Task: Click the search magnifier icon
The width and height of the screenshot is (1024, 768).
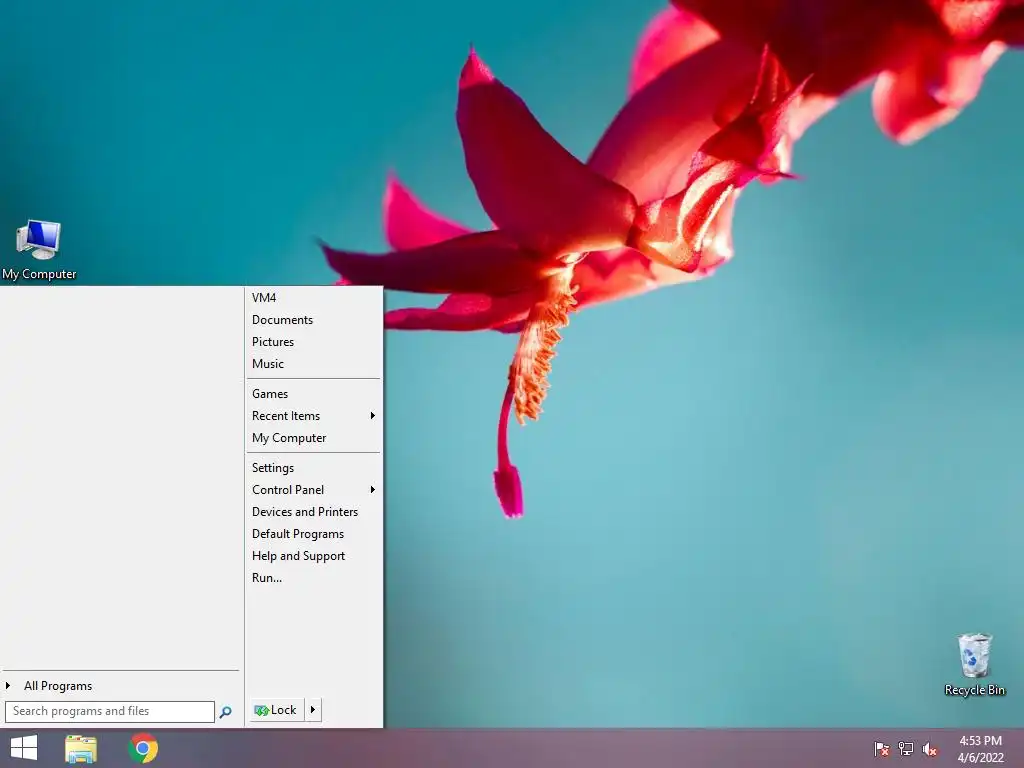Action: (225, 712)
